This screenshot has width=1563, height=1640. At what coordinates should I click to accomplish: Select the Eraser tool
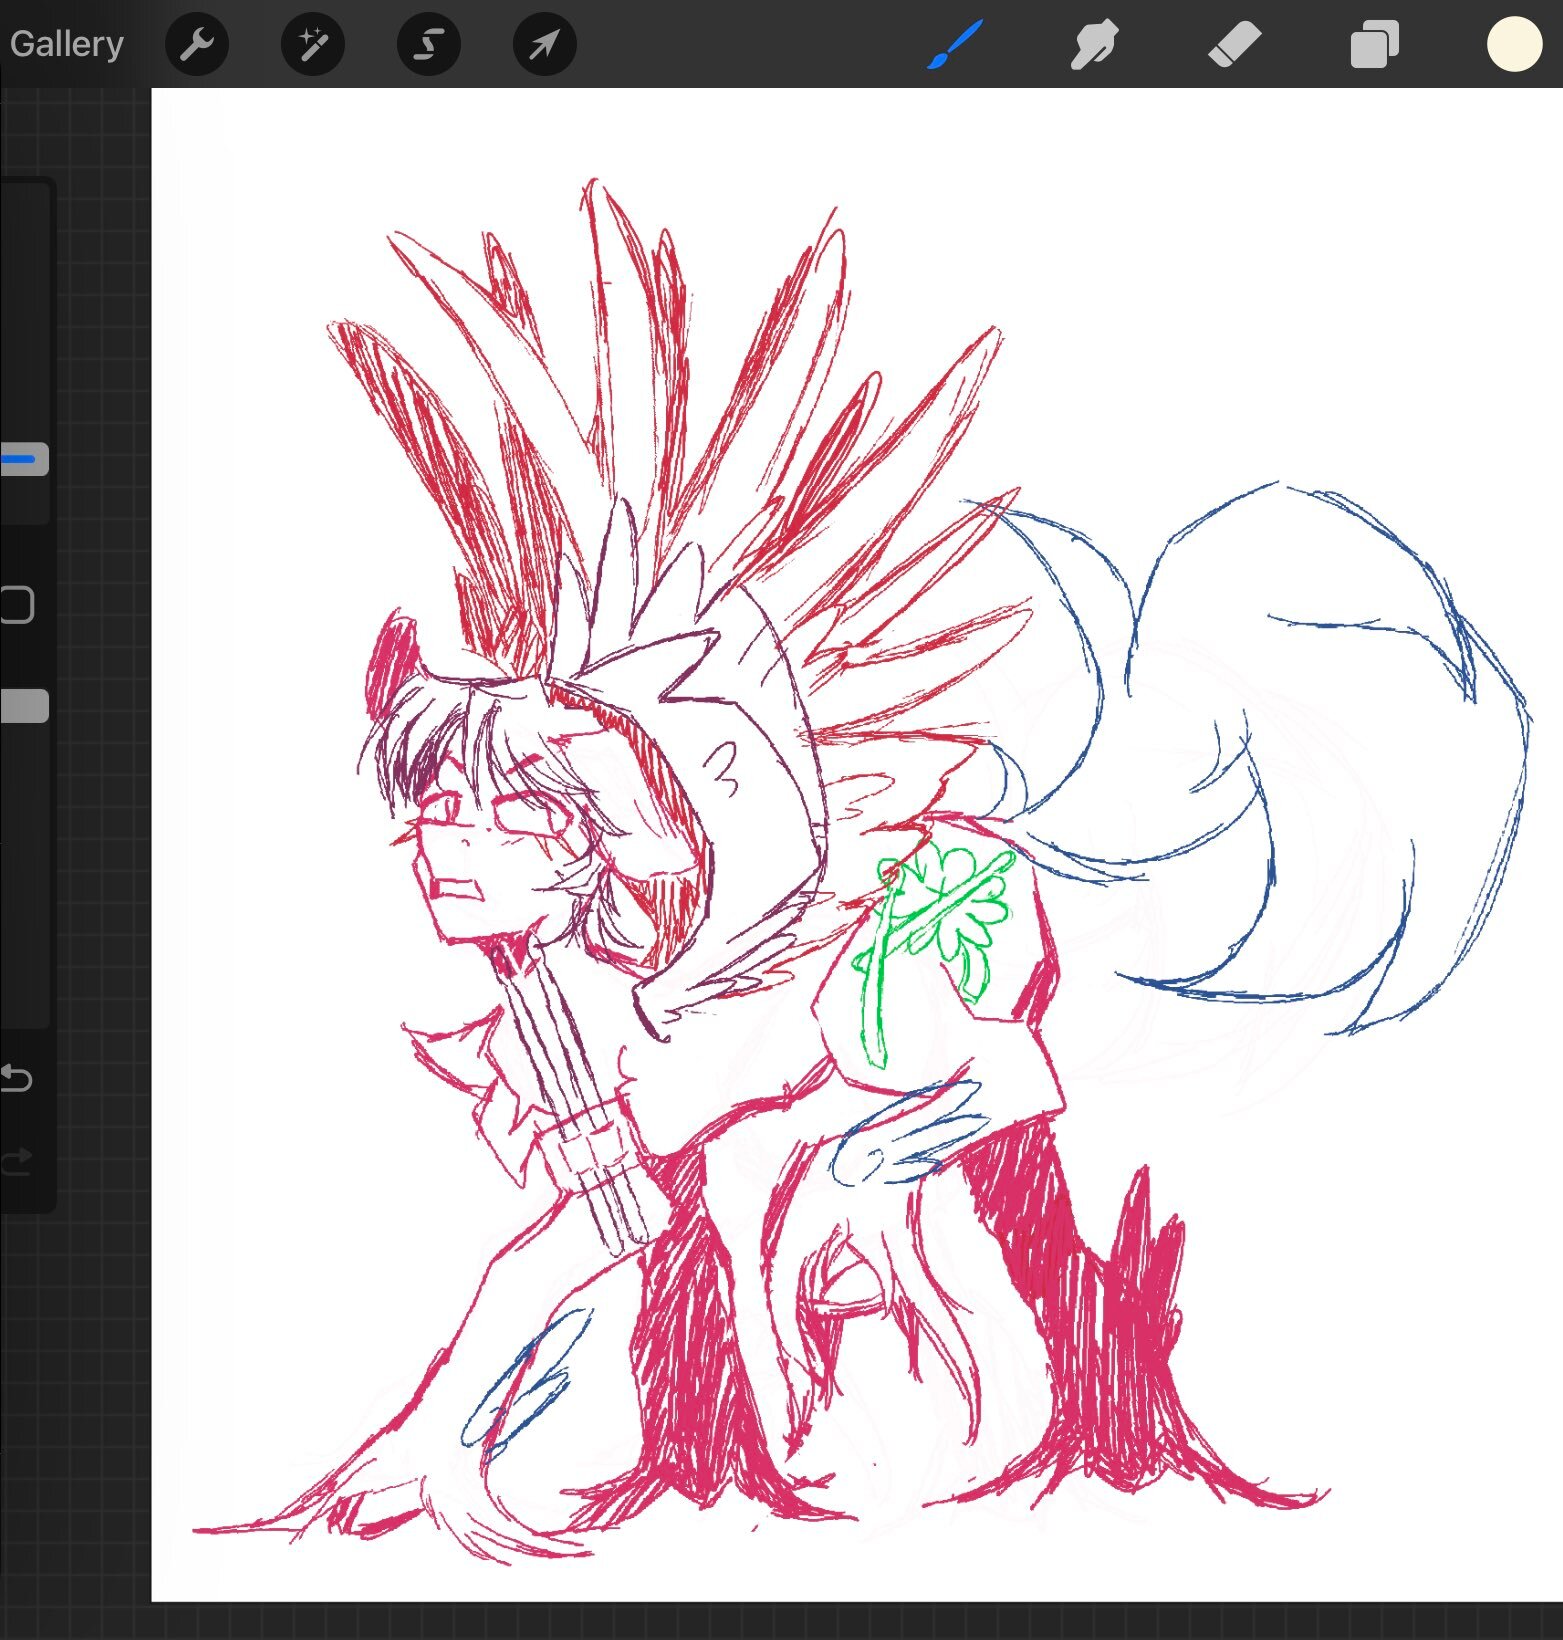(1234, 45)
